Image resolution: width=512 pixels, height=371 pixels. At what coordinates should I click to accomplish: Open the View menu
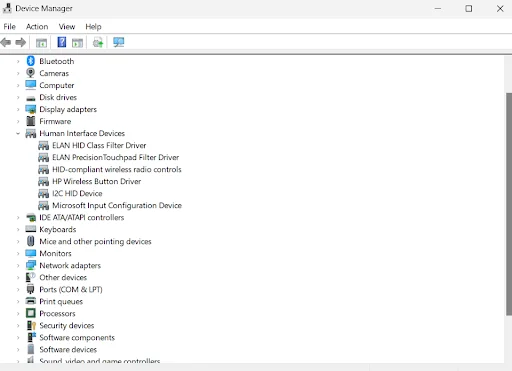click(x=67, y=27)
